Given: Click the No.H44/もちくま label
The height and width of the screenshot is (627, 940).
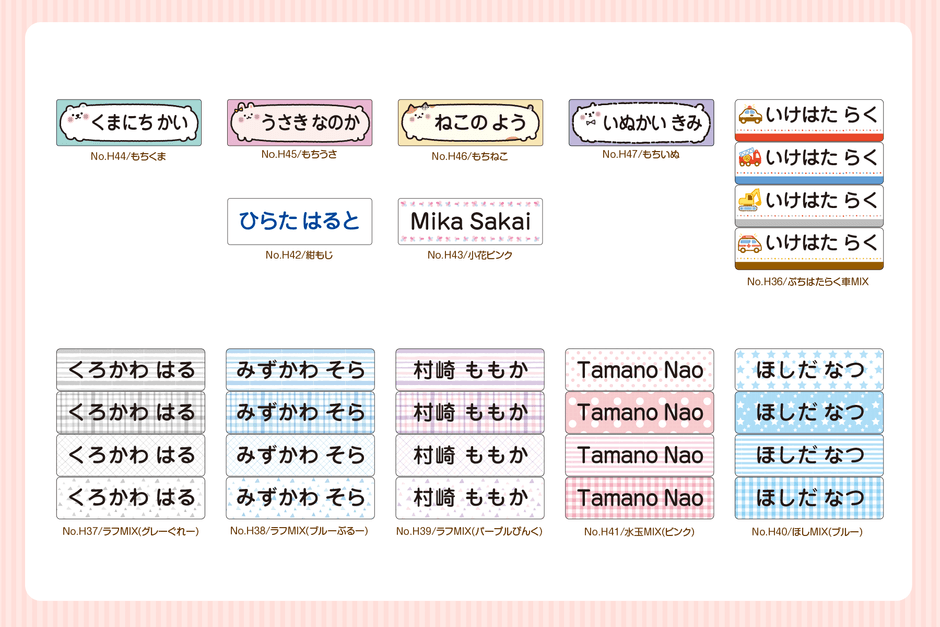Looking at the screenshot, I should (x=128, y=157).
